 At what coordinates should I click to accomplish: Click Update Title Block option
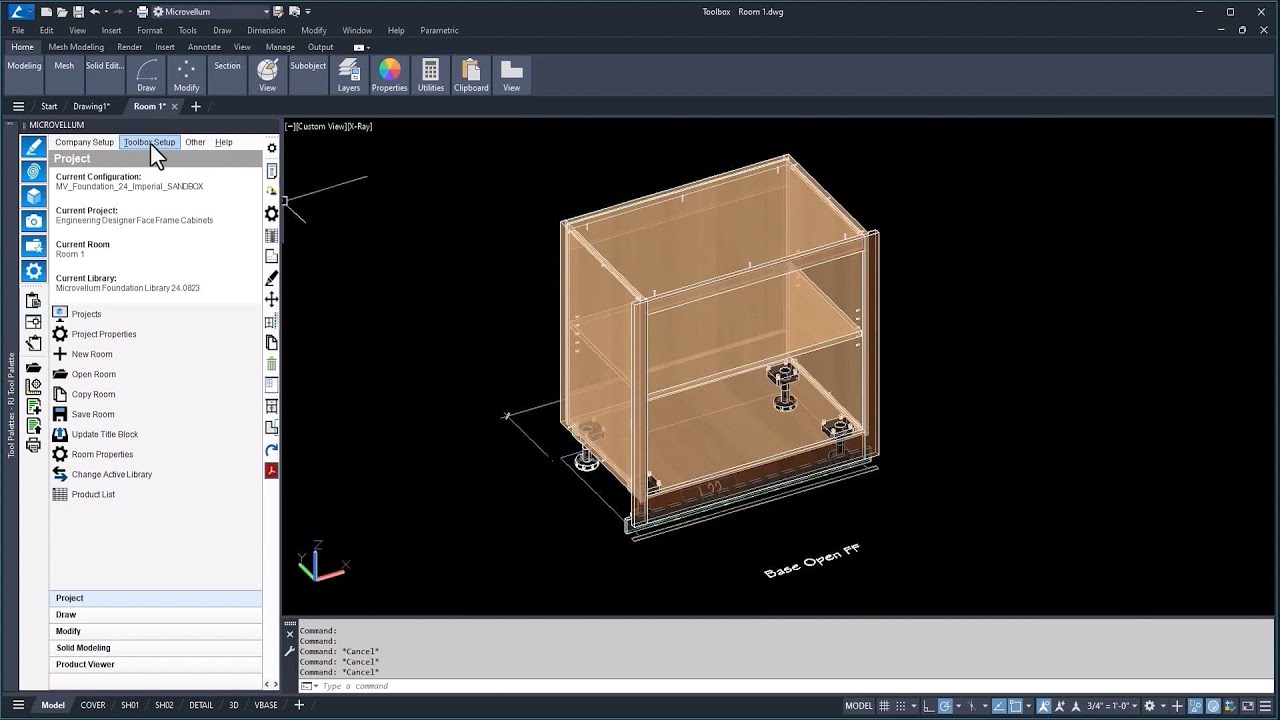[105, 434]
